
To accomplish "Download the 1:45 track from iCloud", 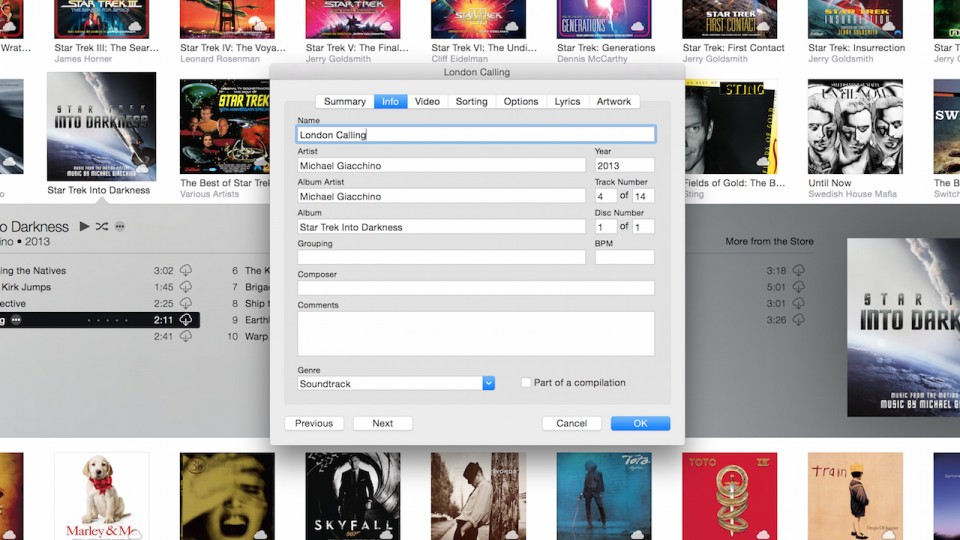I will coord(186,287).
